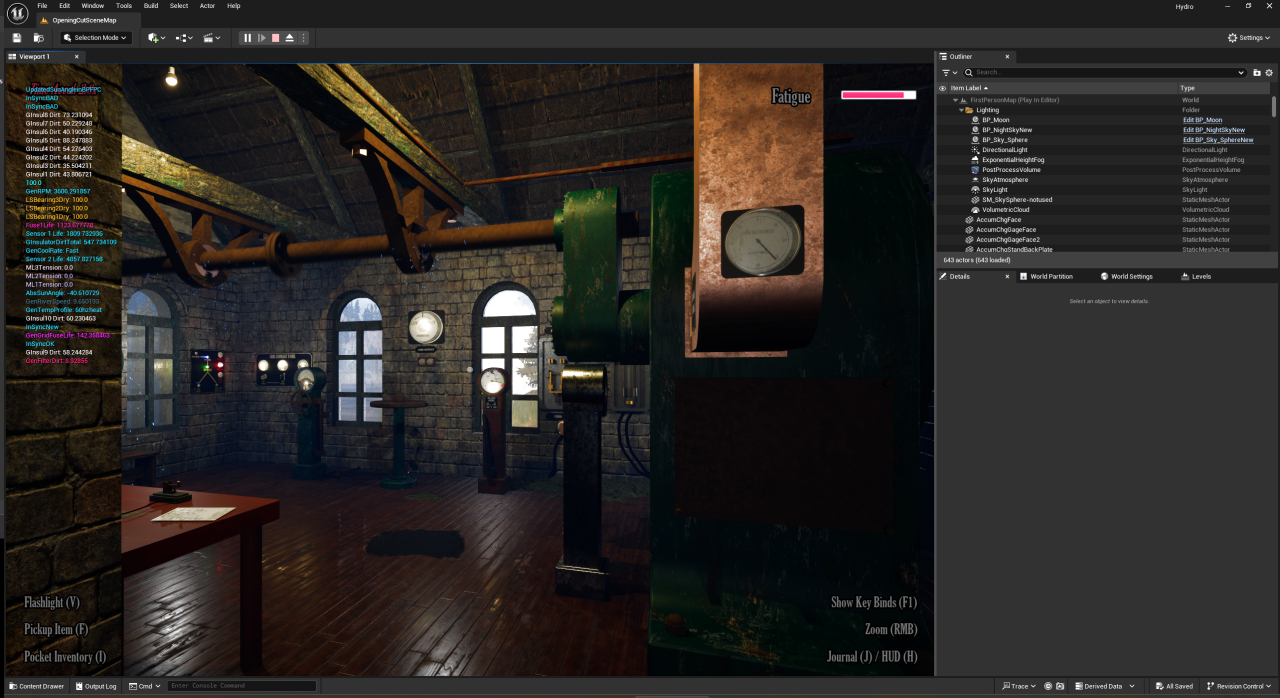This screenshot has height=698, width=1280.
Task: Click the Outliner search field
Action: (x=1105, y=73)
